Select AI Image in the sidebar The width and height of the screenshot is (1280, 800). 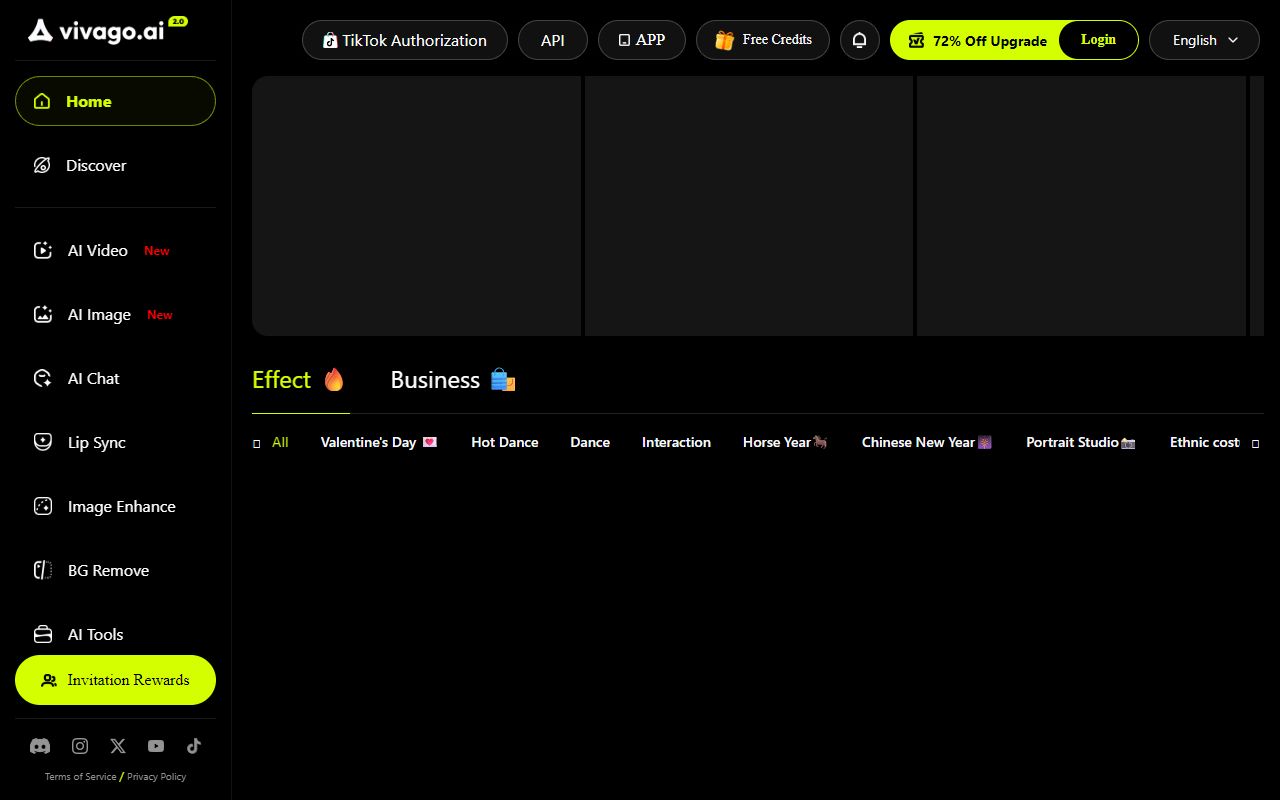(x=98, y=314)
